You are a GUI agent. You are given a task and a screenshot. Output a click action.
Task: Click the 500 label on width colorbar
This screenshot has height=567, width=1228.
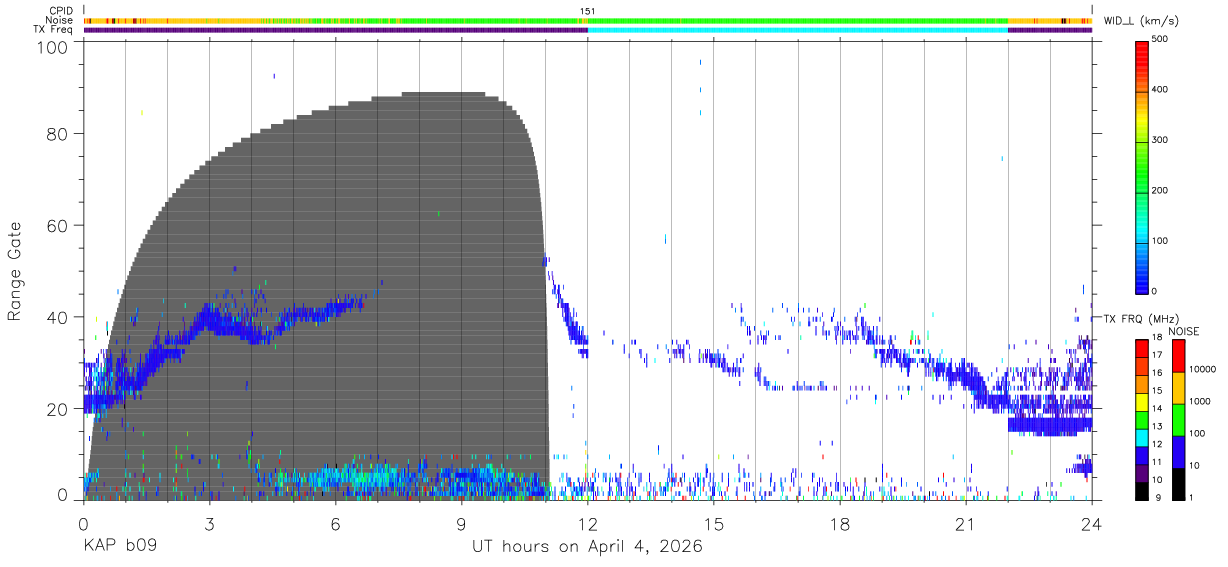(1160, 40)
